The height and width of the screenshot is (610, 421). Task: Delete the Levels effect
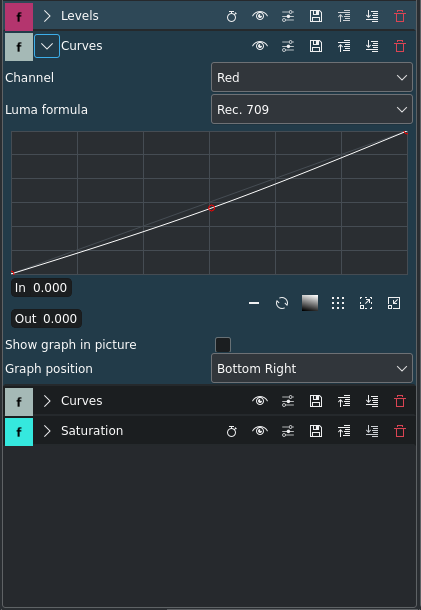pos(400,16)
